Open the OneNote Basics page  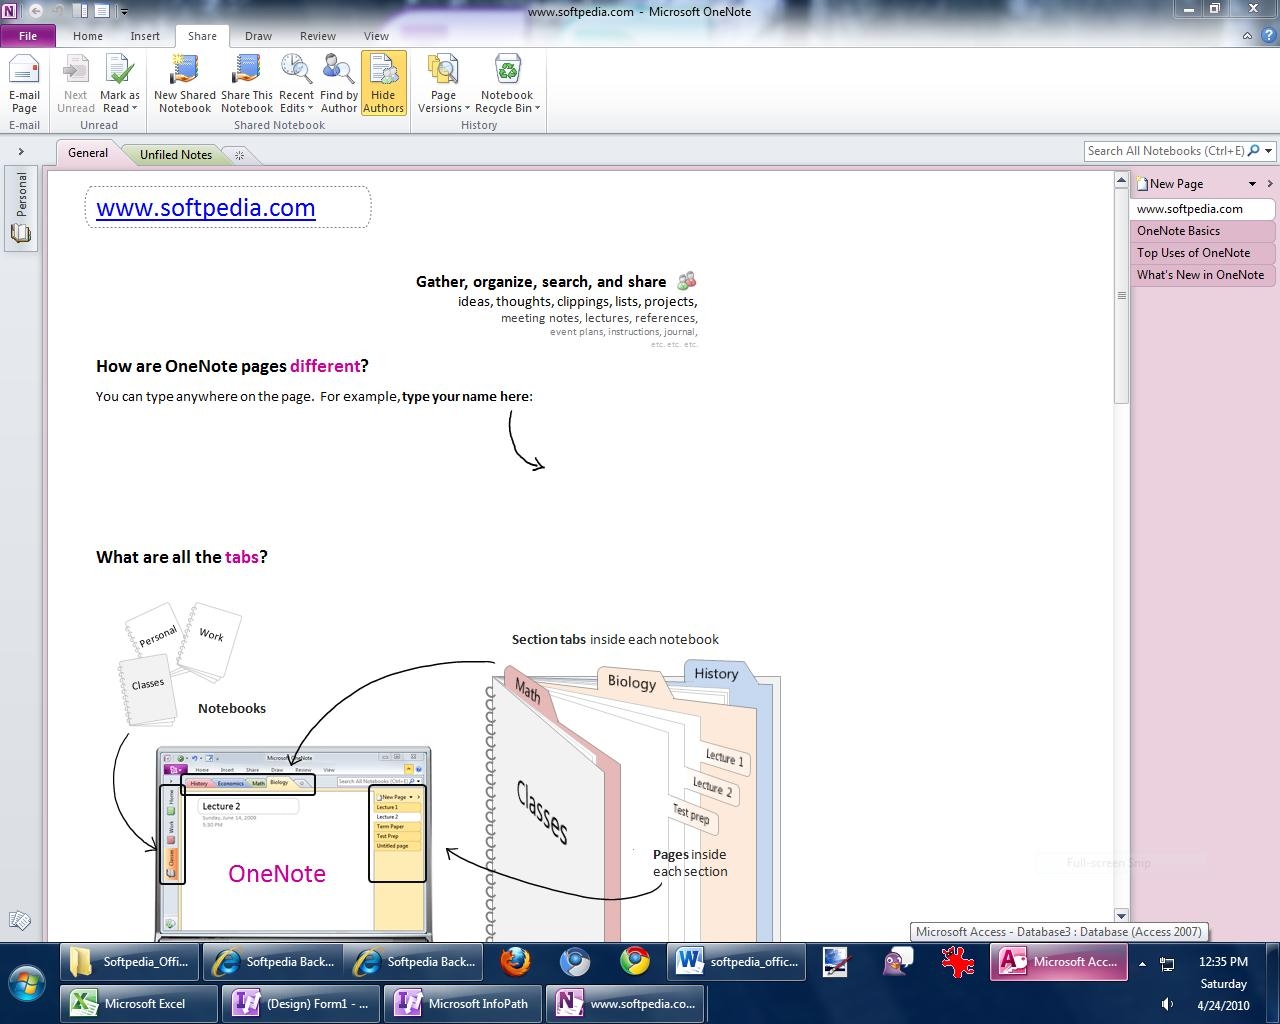pos(1178,231)
